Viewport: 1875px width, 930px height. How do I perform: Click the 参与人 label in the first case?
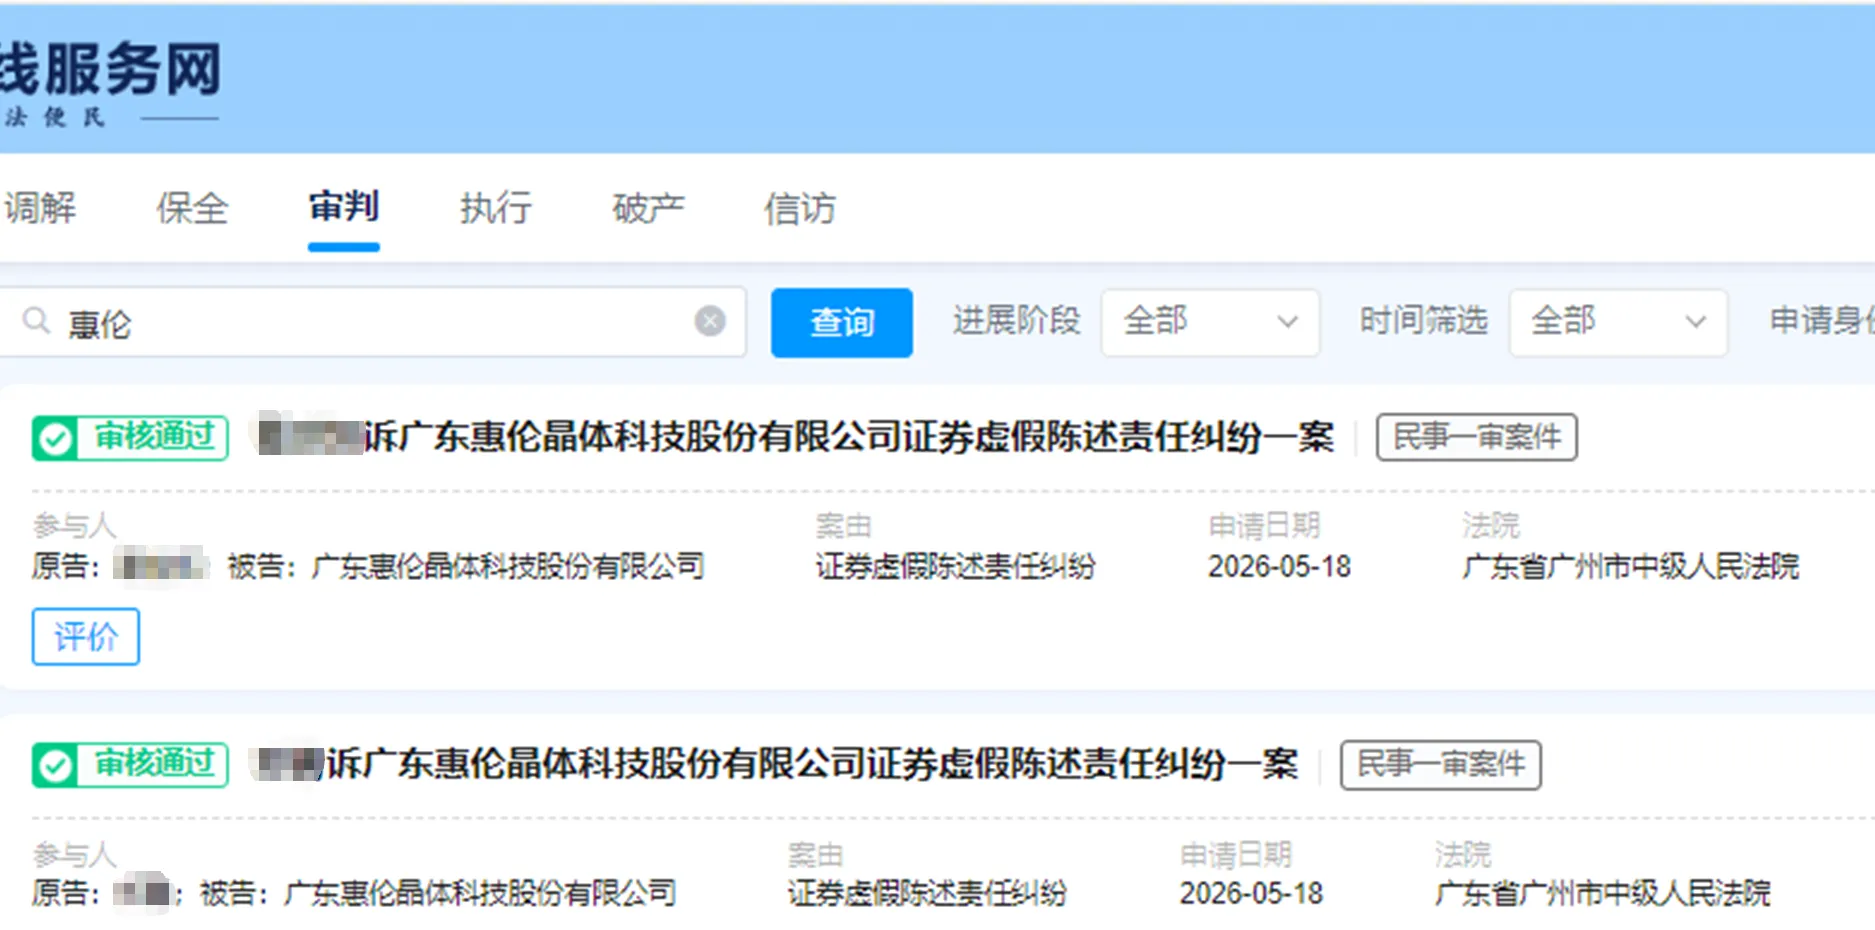pyautogui.click(x=74, y=525)
